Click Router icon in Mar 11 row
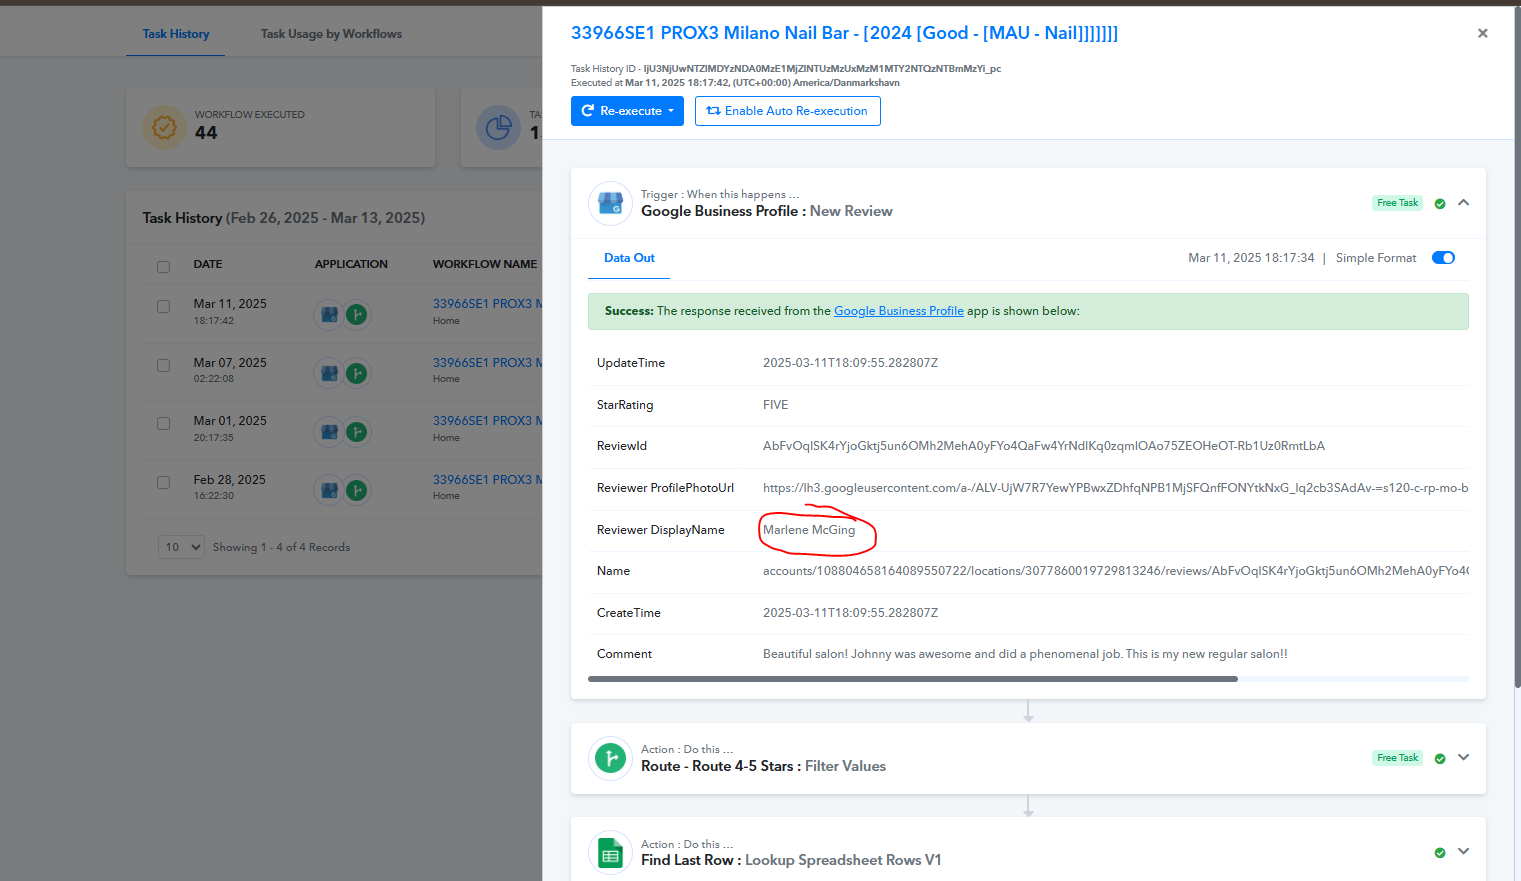The width and height of the screenshot is (1521, 881). [x=356, y=315]
